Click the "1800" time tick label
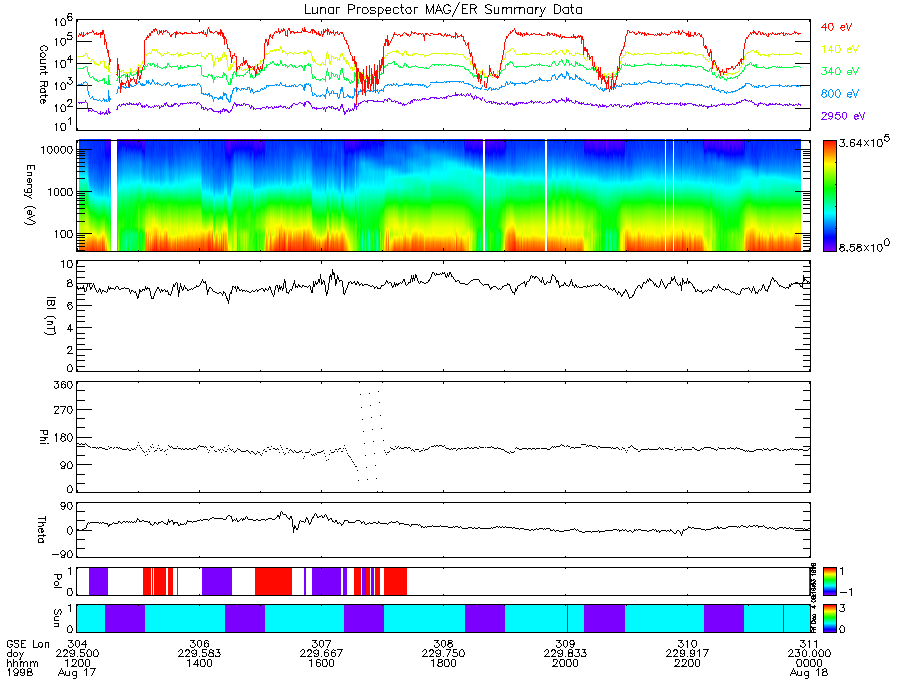The image size is (900, 700). [443, 663]
